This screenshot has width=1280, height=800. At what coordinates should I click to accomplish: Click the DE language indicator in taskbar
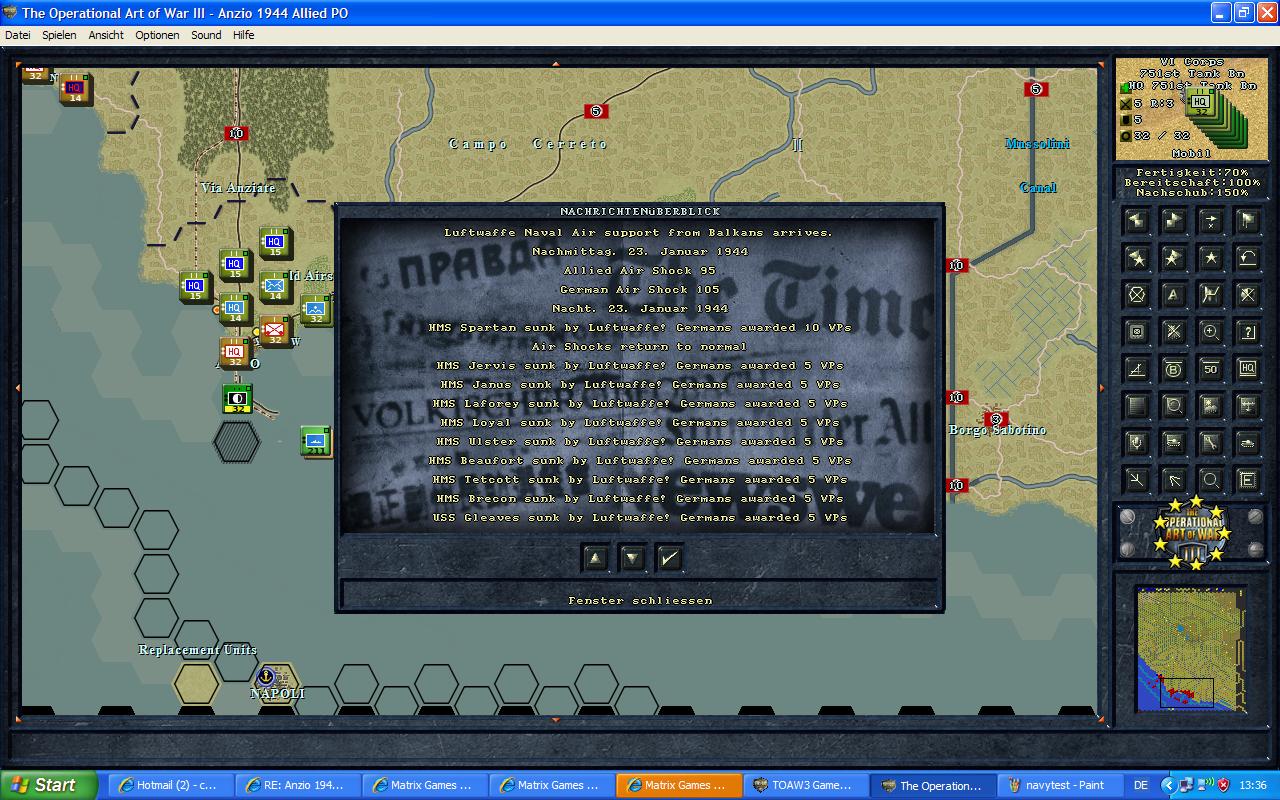(1142, 785)
